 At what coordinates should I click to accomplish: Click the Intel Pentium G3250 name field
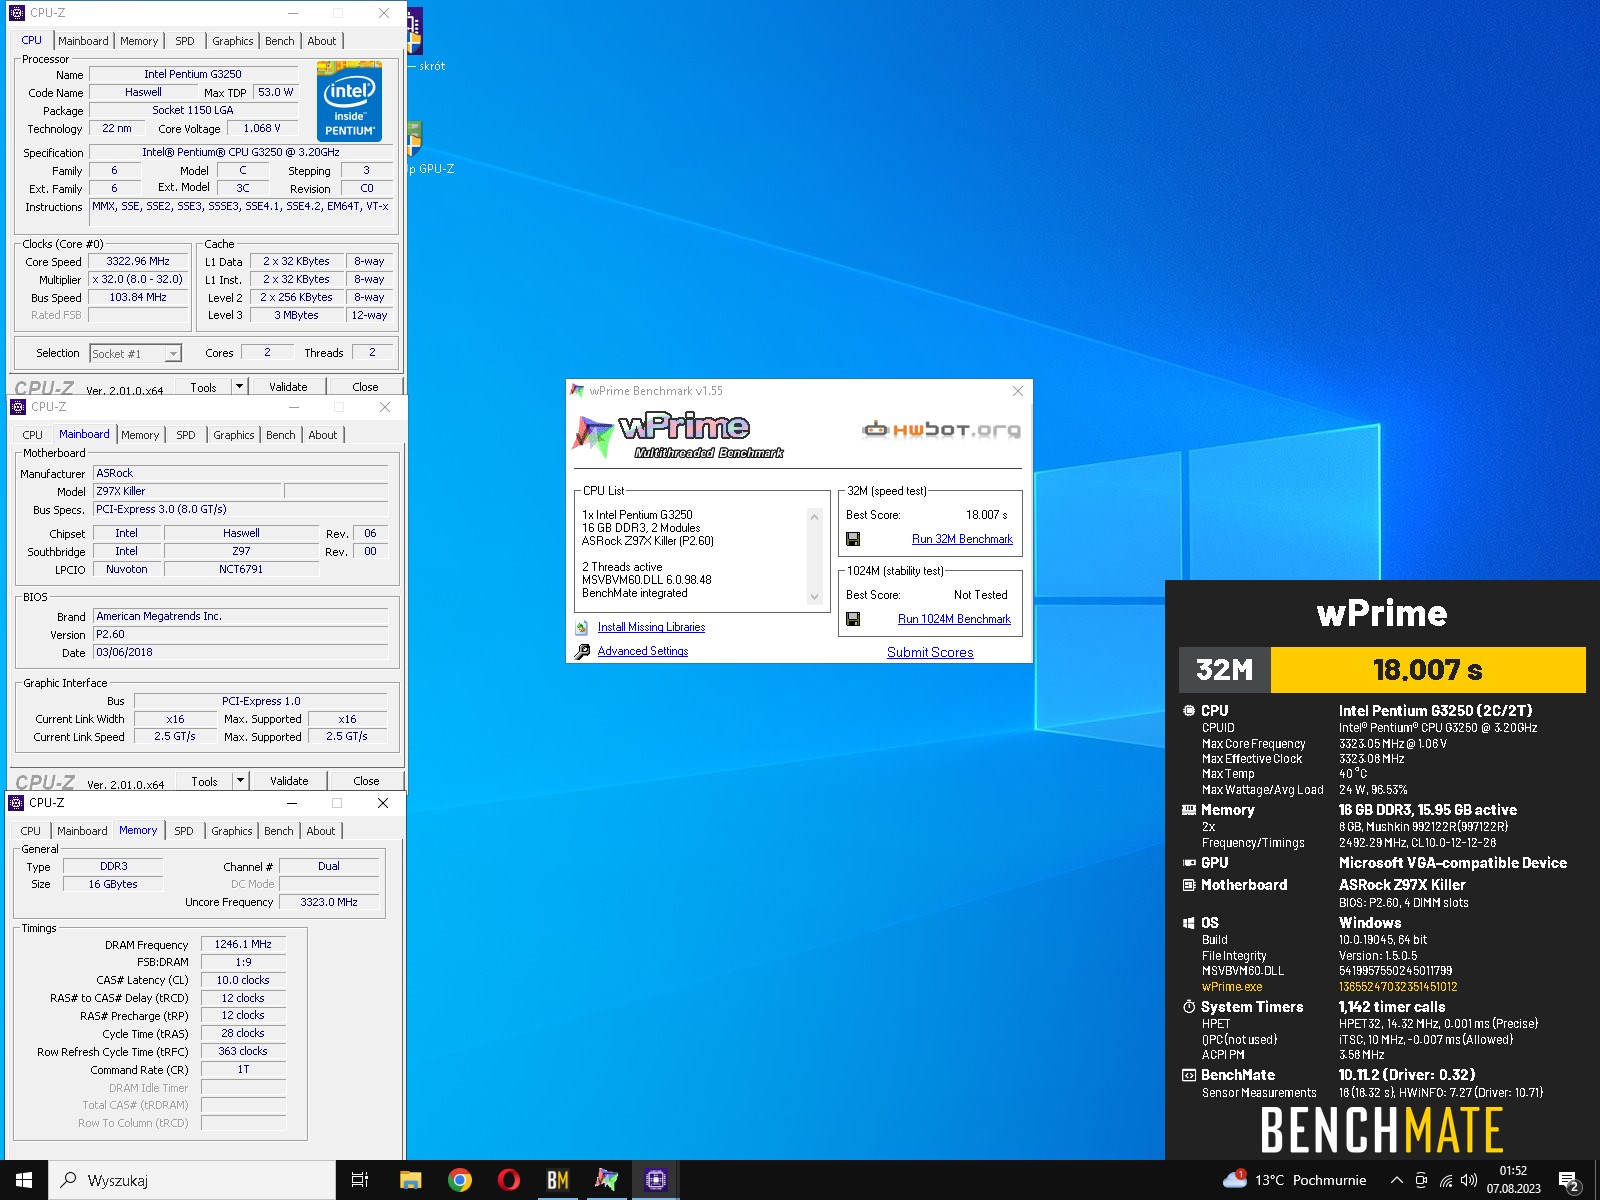tap(193, 74)
